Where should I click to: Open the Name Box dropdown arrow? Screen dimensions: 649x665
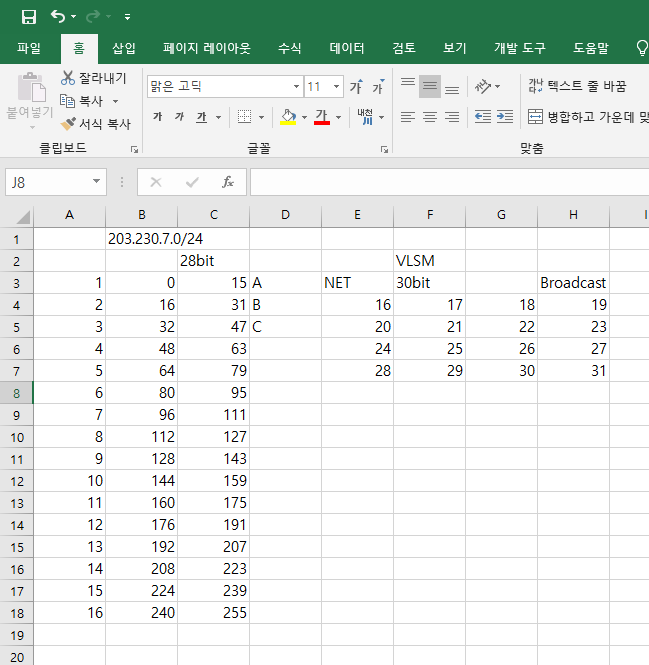(97, 182)
